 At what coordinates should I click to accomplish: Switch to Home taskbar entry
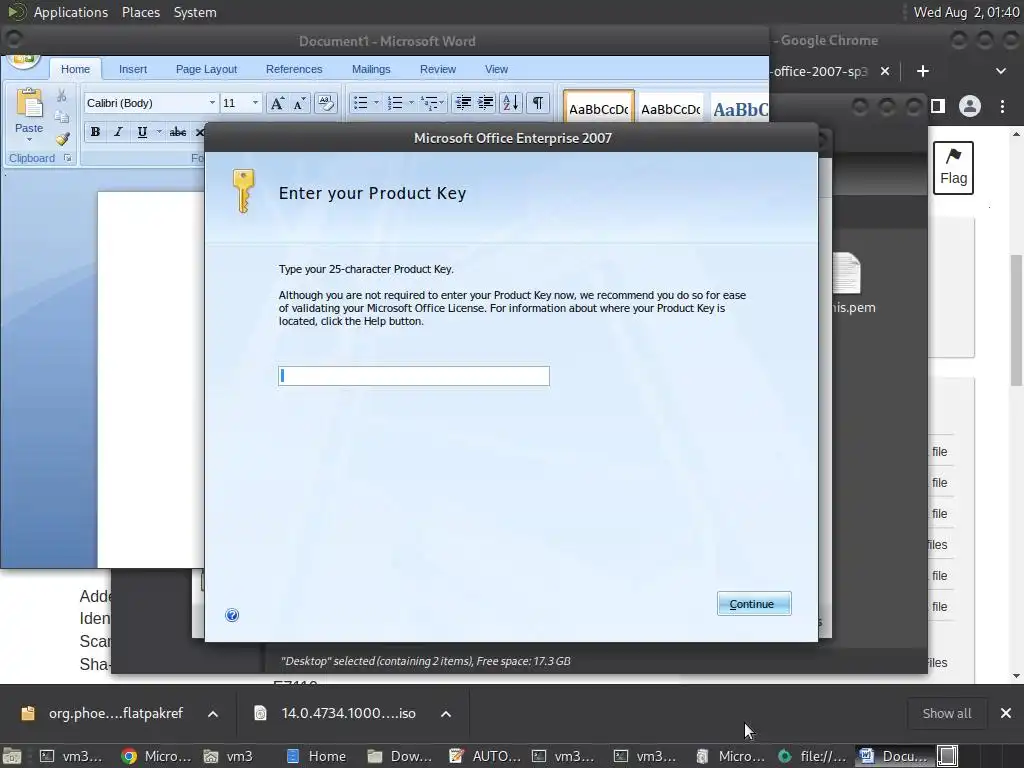pos(316,756)
